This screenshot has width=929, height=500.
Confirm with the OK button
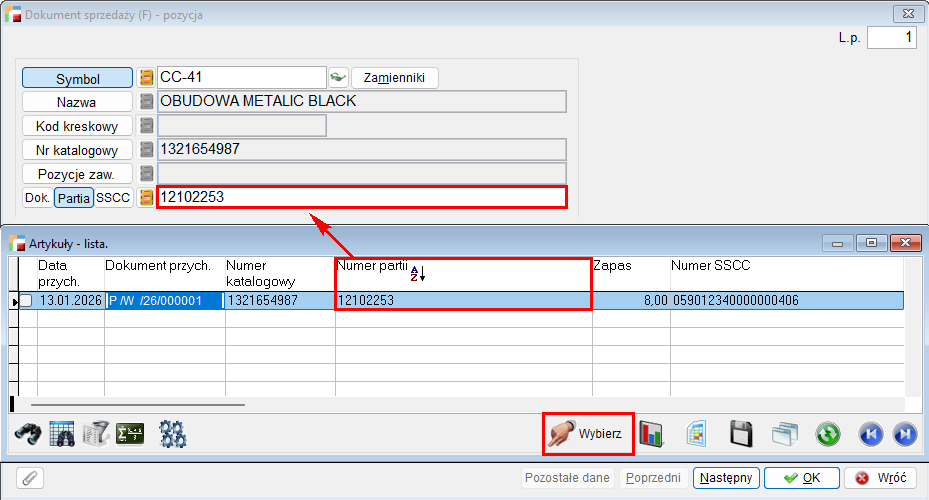pos(801,478)
